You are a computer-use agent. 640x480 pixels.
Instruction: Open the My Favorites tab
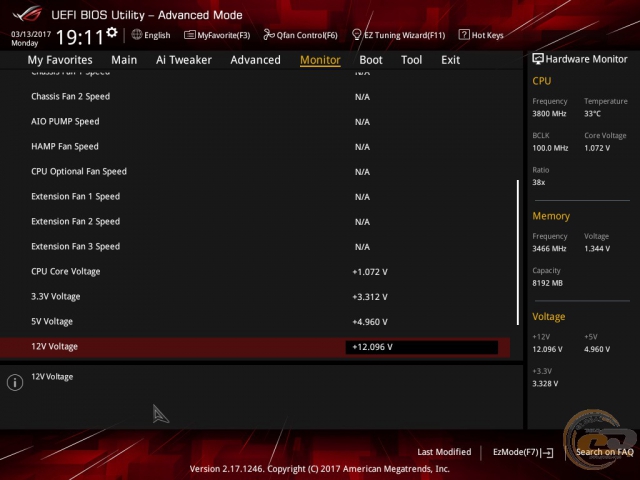click(x=60, y=60)
